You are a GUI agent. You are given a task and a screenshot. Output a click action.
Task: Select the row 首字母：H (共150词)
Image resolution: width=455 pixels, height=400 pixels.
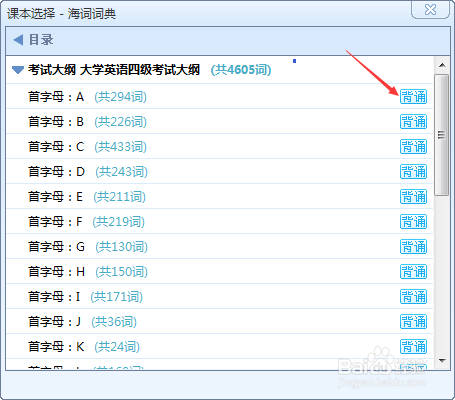[220, 272]
